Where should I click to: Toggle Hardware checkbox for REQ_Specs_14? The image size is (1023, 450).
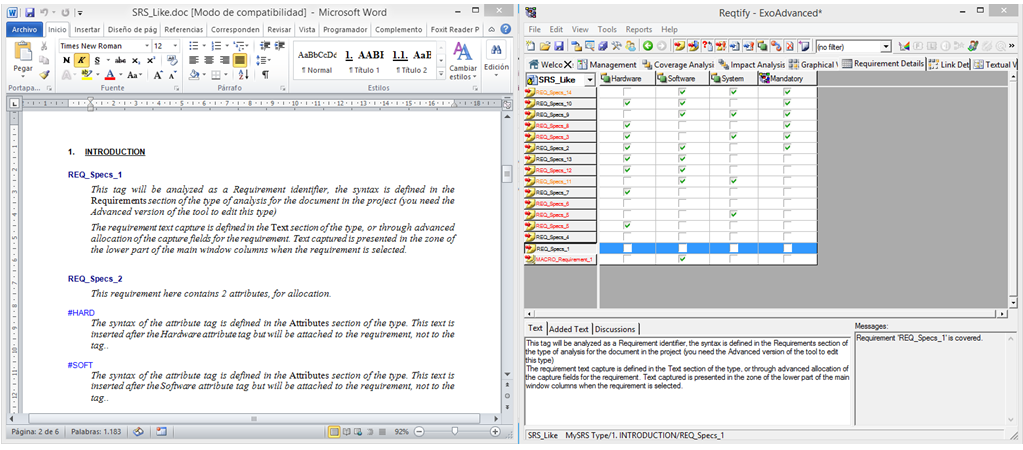tap(628, 93)
